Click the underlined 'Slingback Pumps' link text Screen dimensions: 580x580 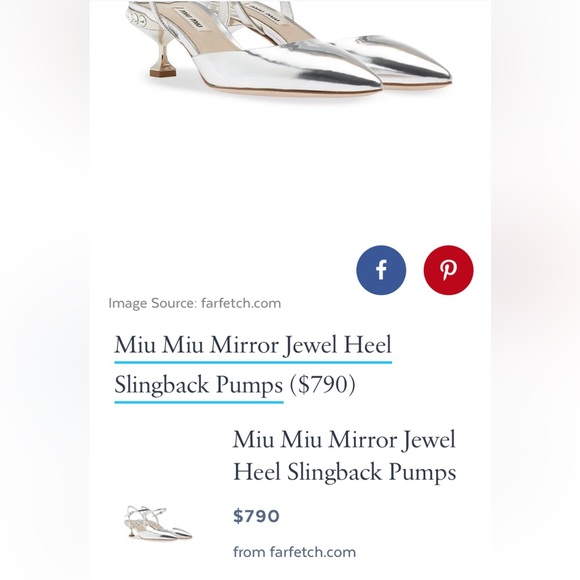[x=199, y=385]
